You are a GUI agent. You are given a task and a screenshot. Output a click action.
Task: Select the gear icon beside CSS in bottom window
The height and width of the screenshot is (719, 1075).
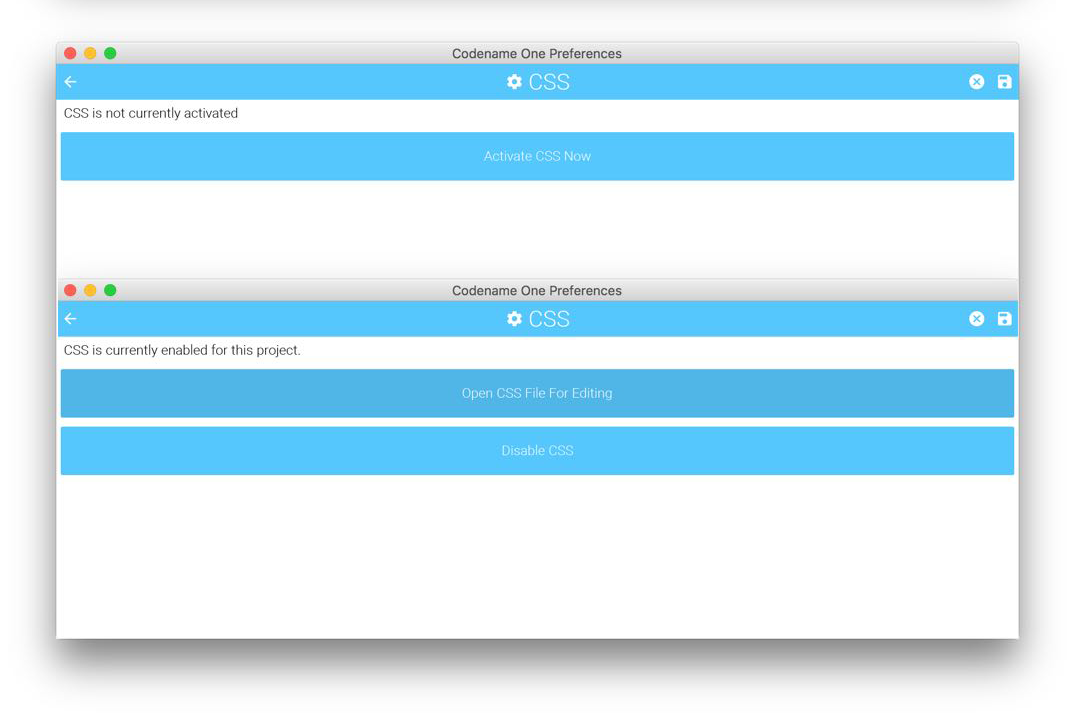[x=514, y=318]
